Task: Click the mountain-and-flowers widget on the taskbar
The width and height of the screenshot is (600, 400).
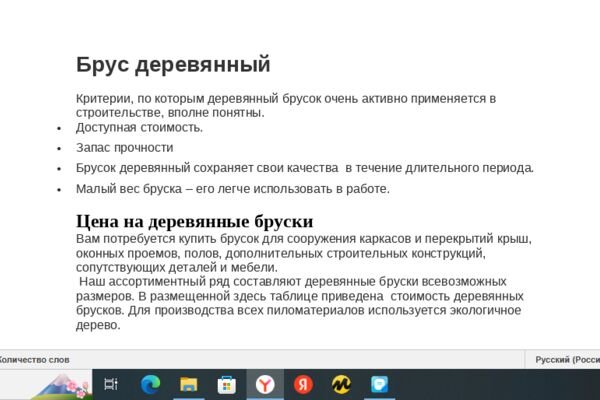Action: pos(63,386)
